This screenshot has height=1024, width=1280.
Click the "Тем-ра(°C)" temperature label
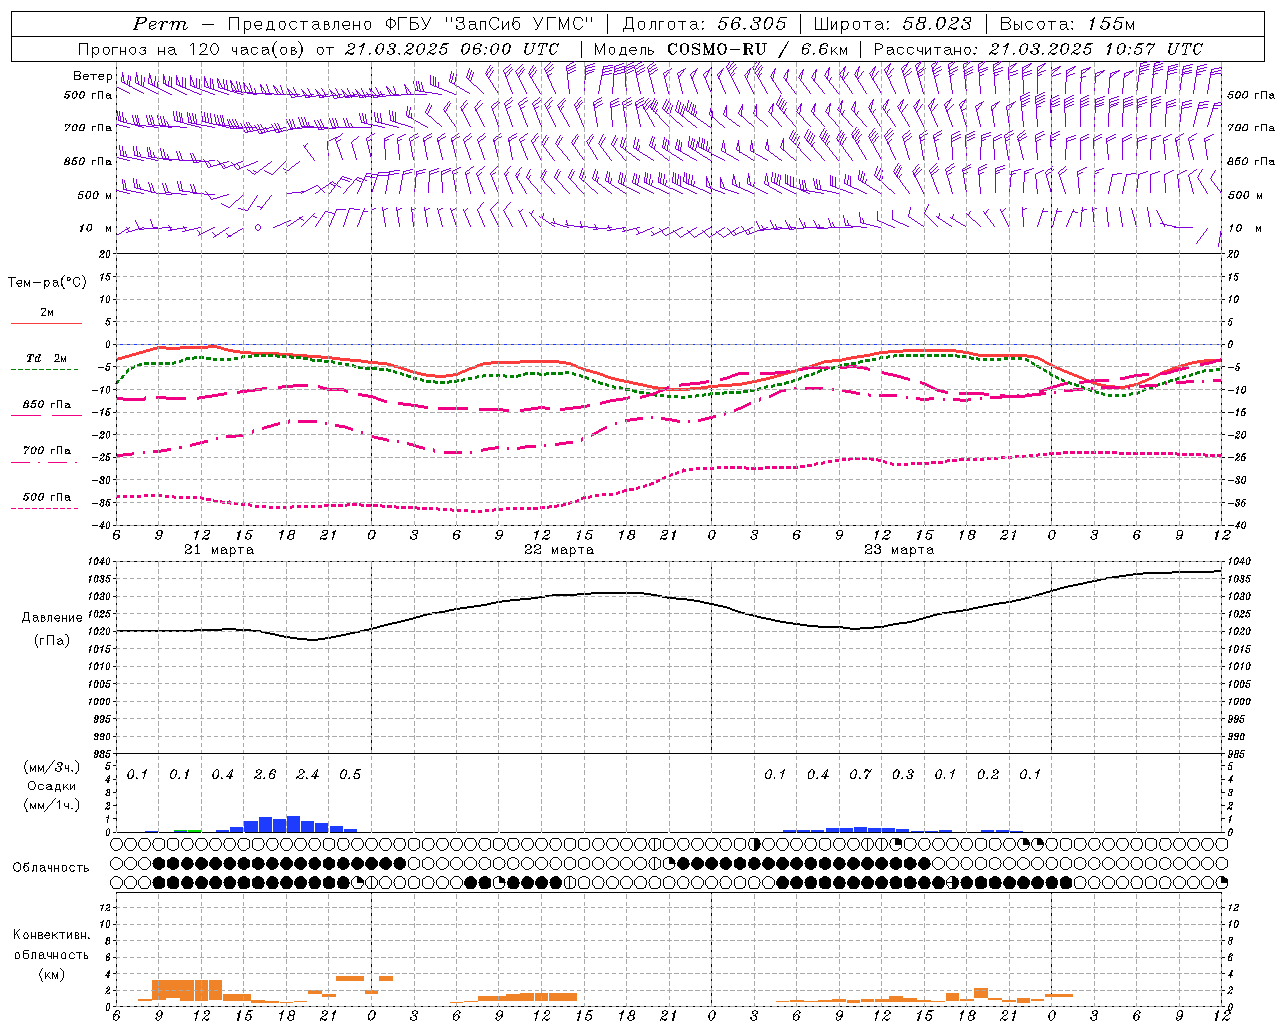tap(47, 282)
